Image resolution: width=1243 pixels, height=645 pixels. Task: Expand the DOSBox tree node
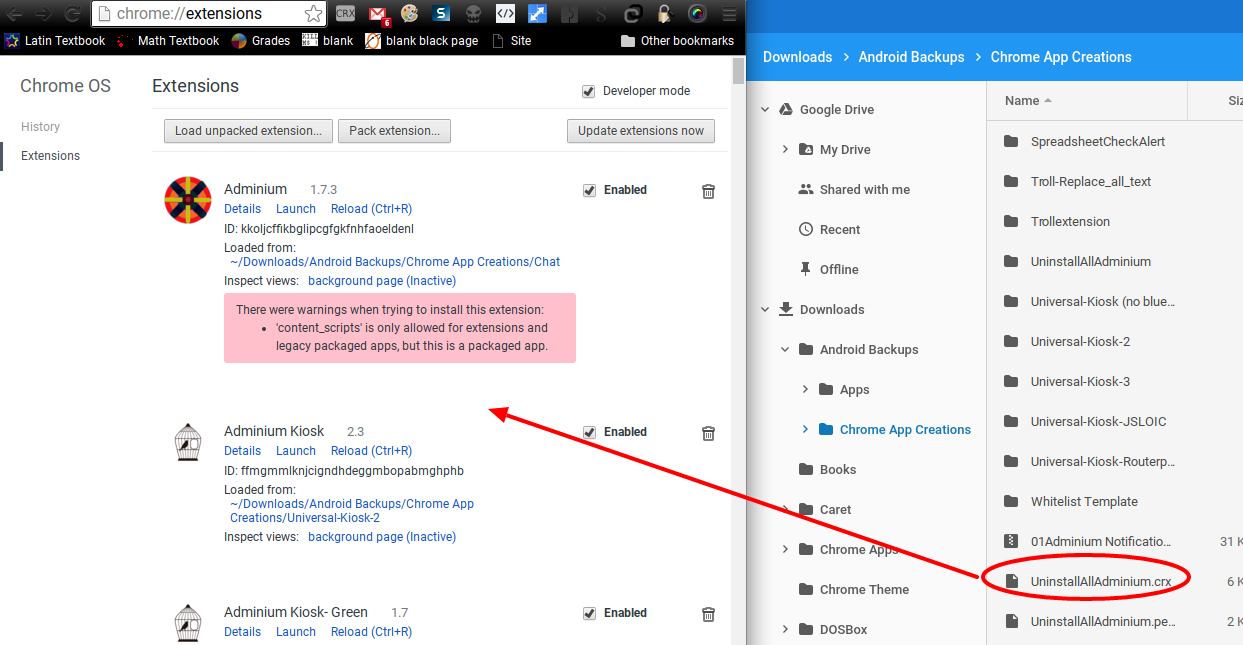click(785, 630)
